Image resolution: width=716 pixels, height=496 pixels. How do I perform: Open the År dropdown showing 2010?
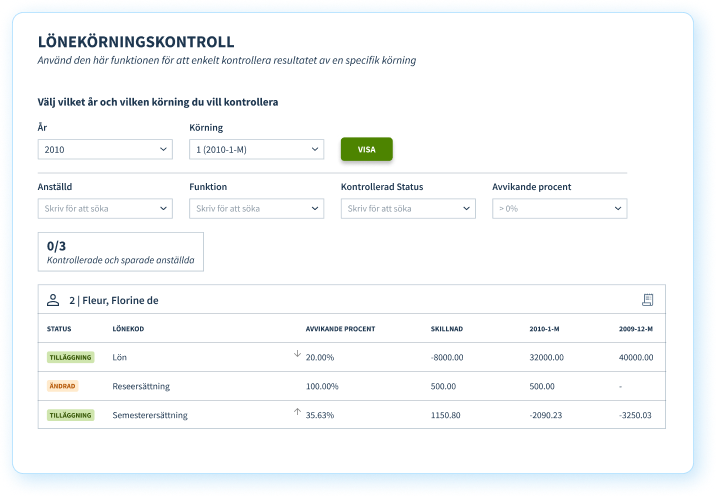click(x=105, y=149)
